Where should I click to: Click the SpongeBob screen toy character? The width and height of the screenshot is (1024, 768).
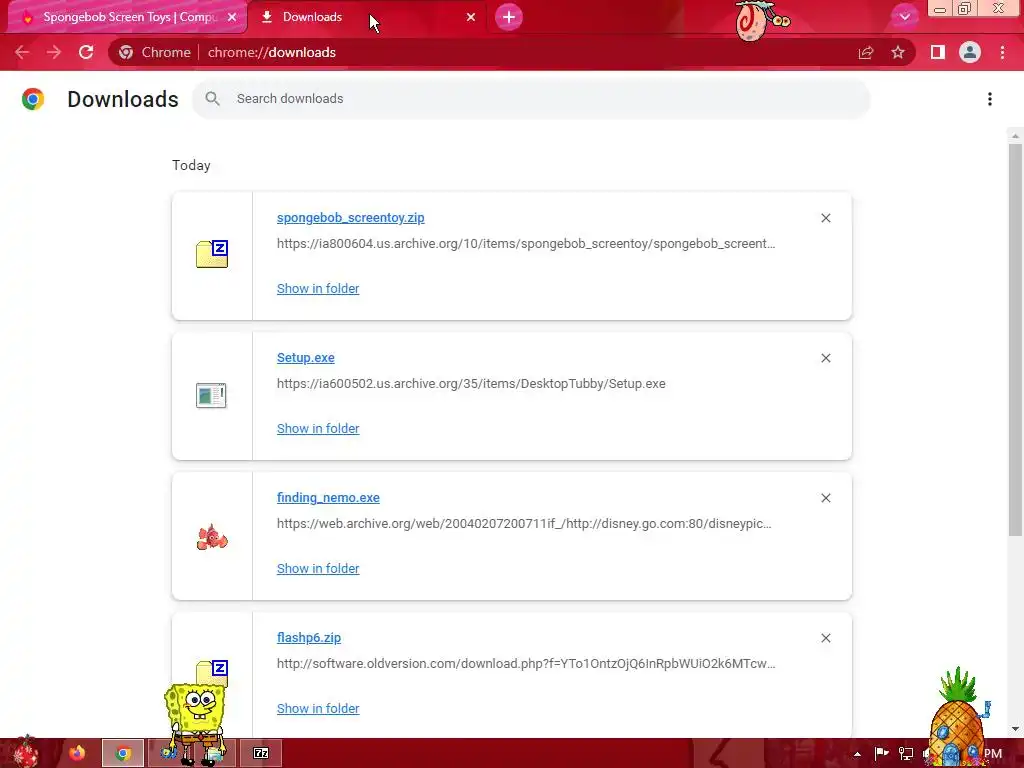[x=196, y=722]
